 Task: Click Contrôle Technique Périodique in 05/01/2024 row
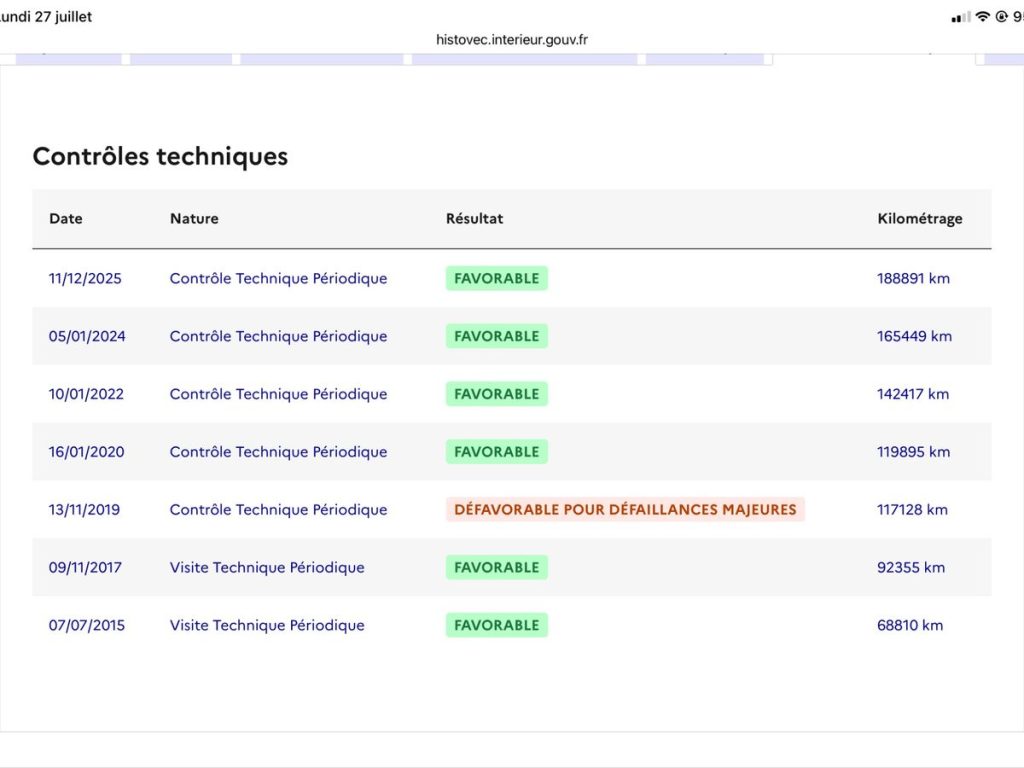tap(278, 336)
